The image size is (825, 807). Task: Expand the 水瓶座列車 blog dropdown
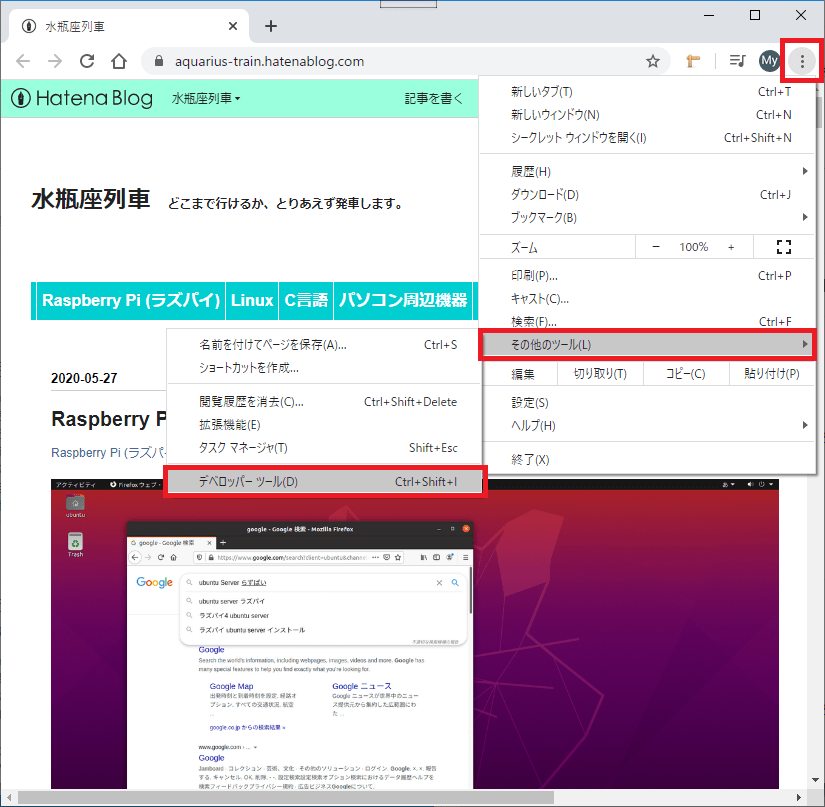click(206, 98)
